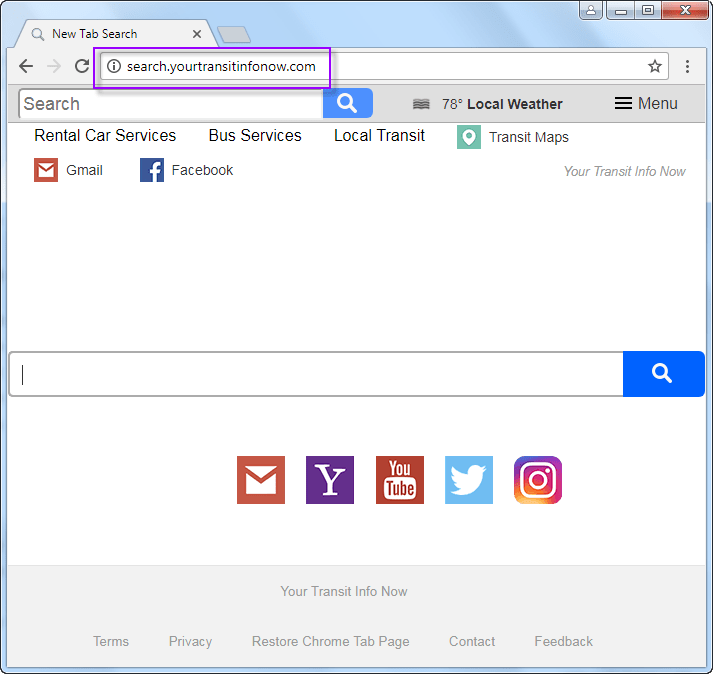Close the New Tab Search tab
This screenshot has height=674, width=713.
click(197, 34)
